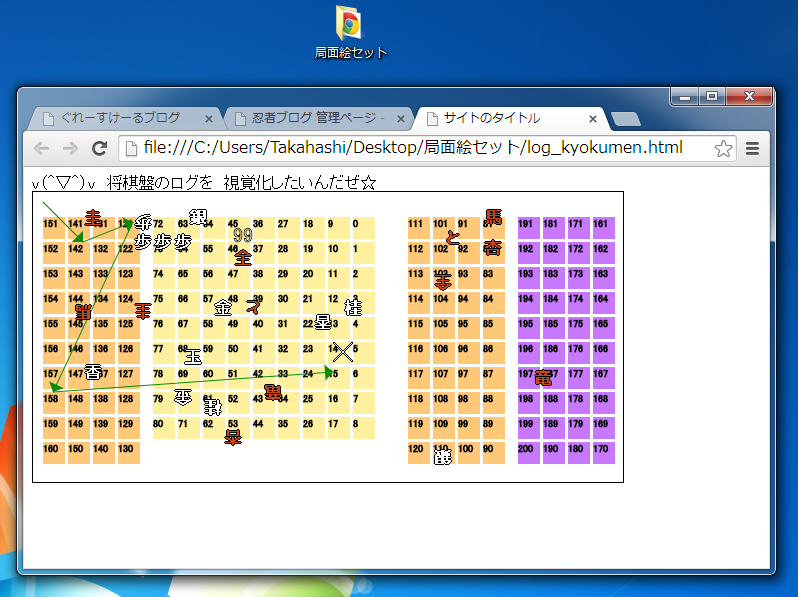
Task: Click purple cell 184
Action: (x=554, y=303)
